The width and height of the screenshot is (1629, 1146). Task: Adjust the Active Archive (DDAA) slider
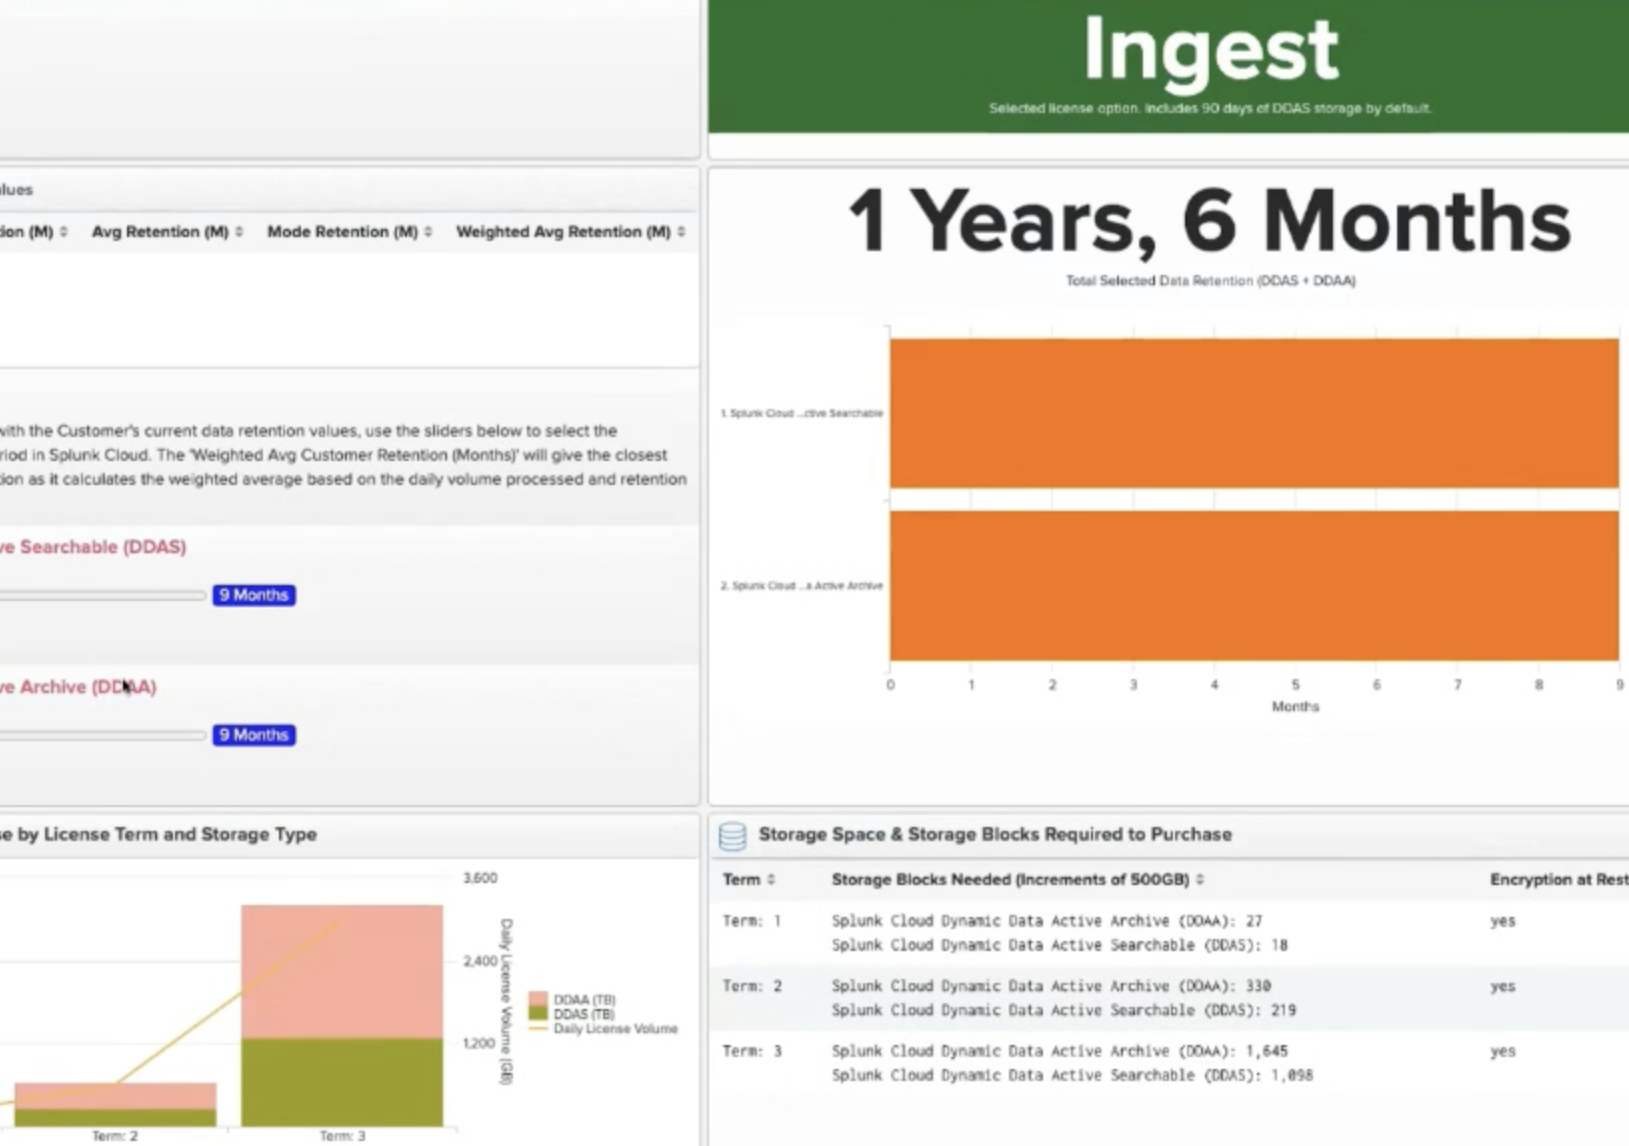point(100,736)
